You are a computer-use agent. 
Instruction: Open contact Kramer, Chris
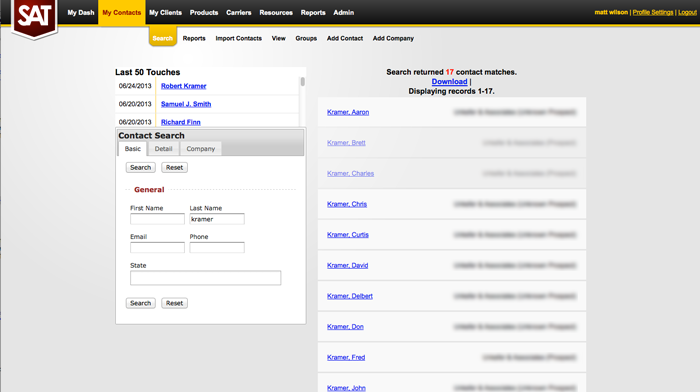(x=347, y=204)
